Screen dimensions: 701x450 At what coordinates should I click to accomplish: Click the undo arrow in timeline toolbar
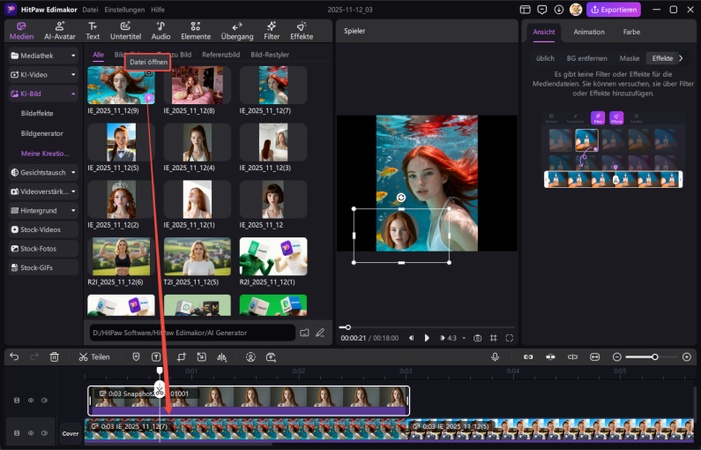coord(14,357)
